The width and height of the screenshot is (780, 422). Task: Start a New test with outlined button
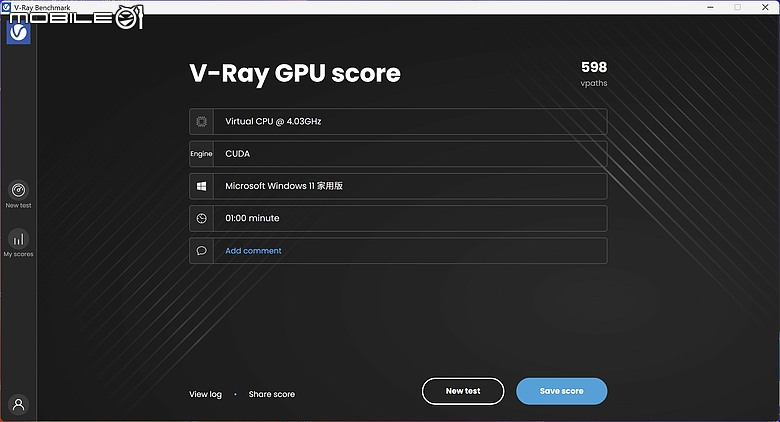tap(463, 391)
